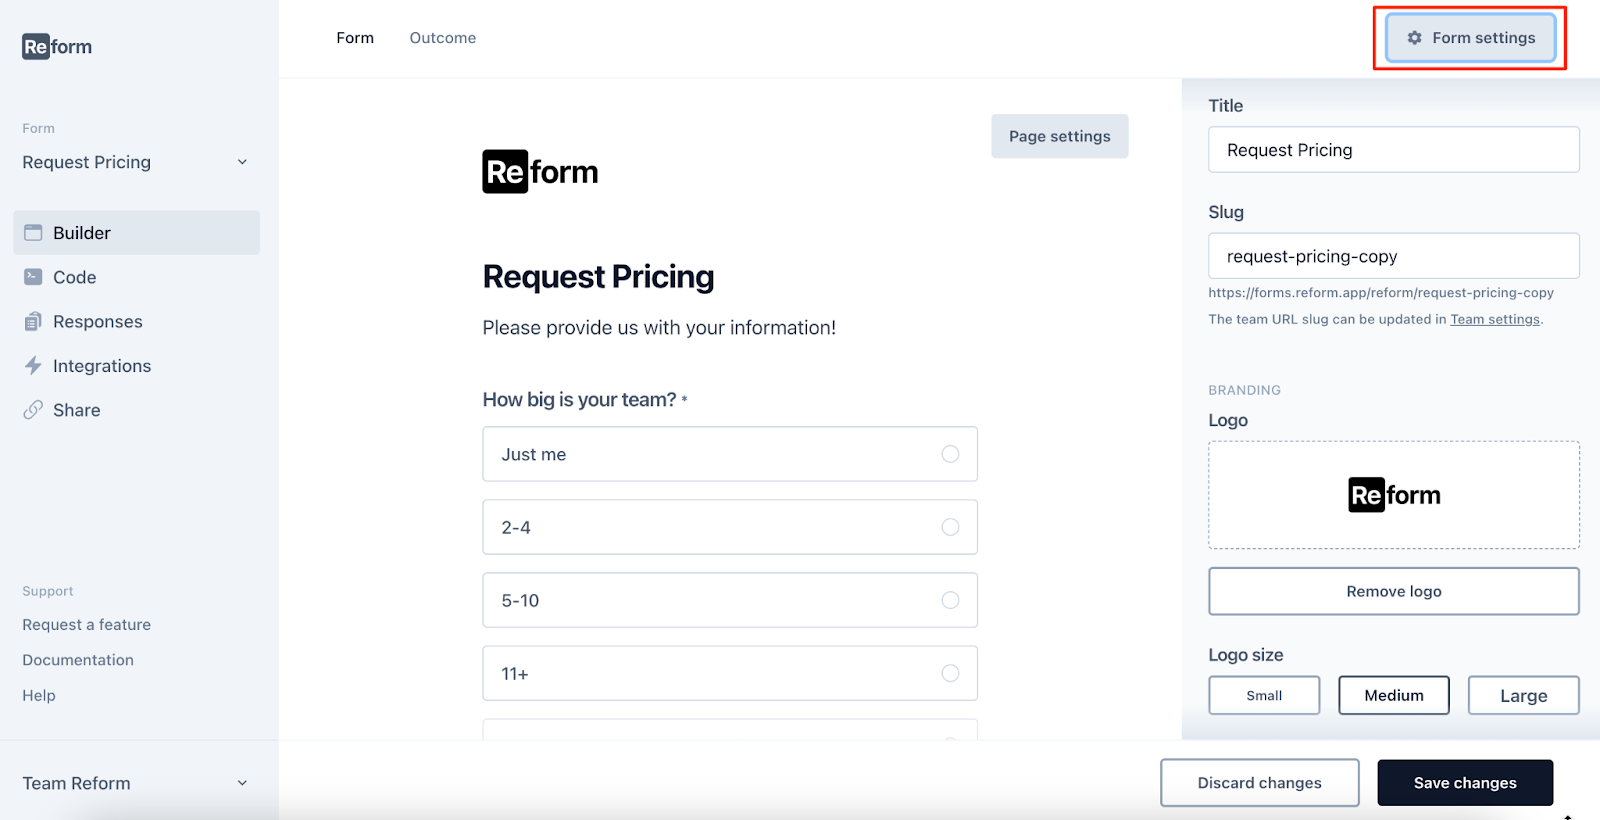Open the Team settings link
Viewport: 1600px width, 820px height.
click(x=1495, y=320)
